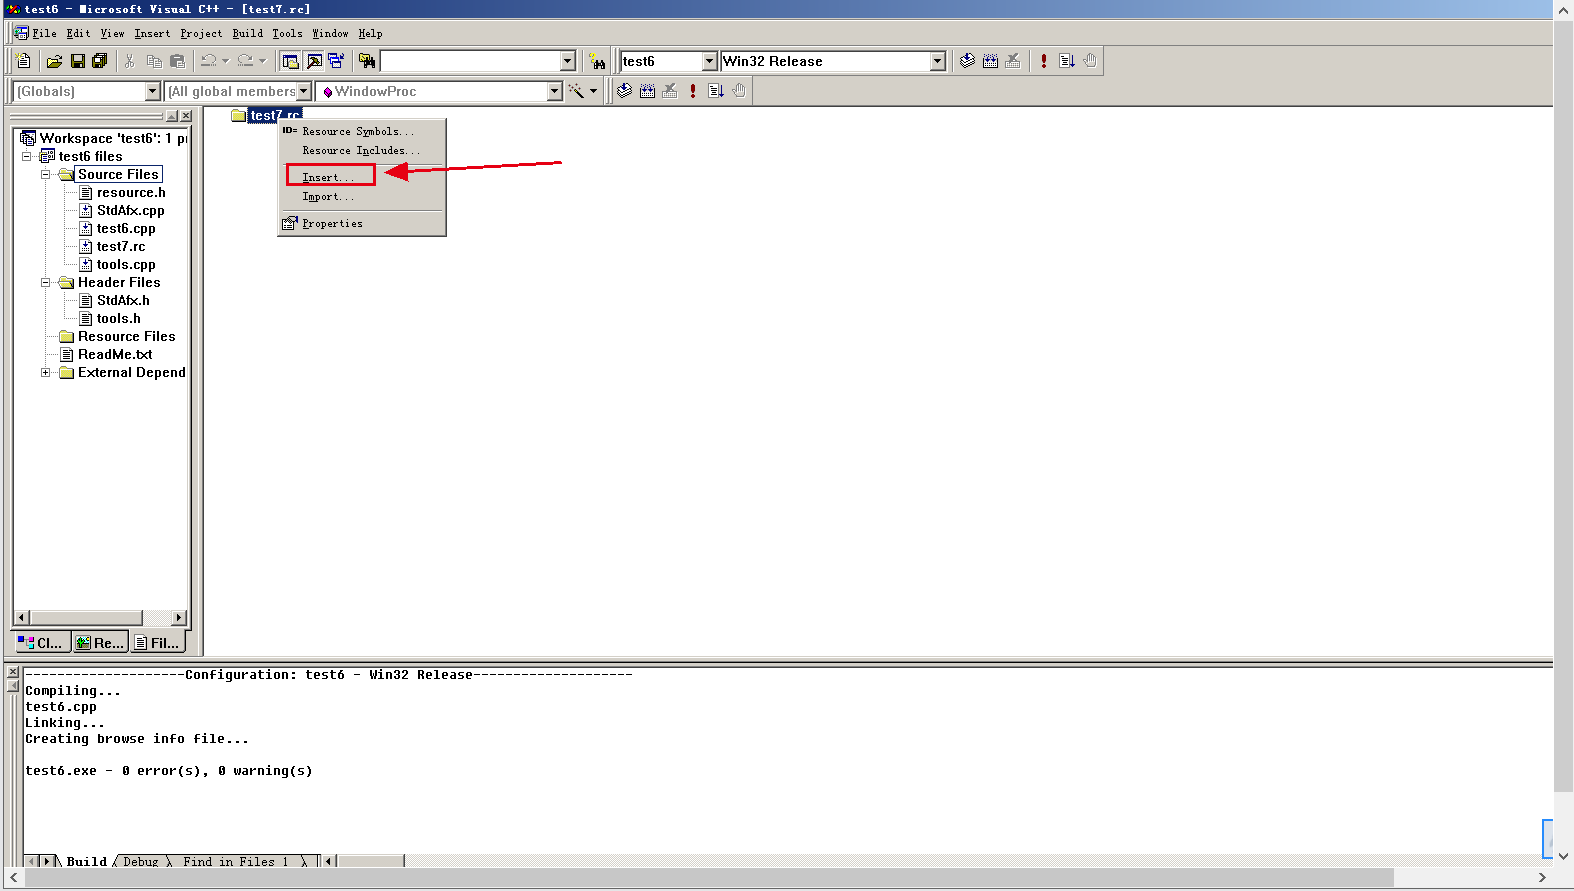Click Stop Build icon in upper toolbar

pyautogui.click(x=1013, y=61)
